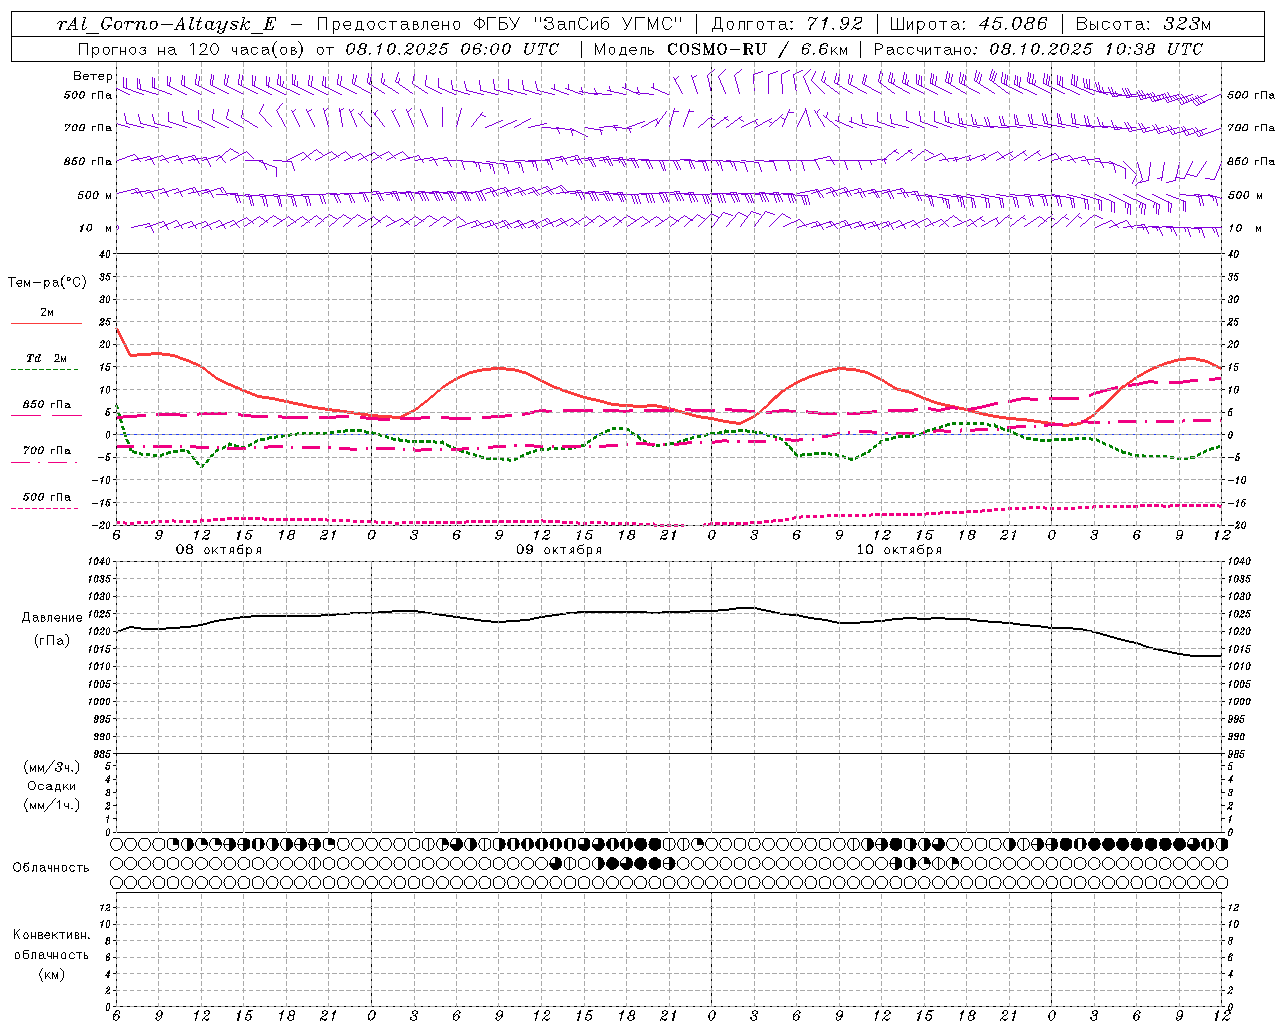Click the (мм/1ч.) precipitation unit label
This screenshot has width=1280, height=1024.
point(52,805)
